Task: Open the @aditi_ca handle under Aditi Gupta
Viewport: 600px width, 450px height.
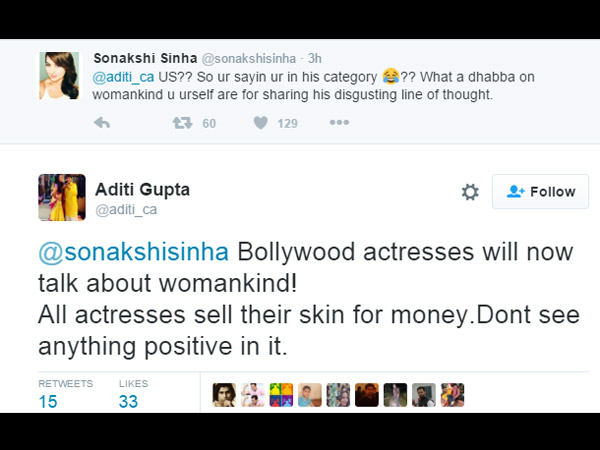Action: [x=126, y=209]
